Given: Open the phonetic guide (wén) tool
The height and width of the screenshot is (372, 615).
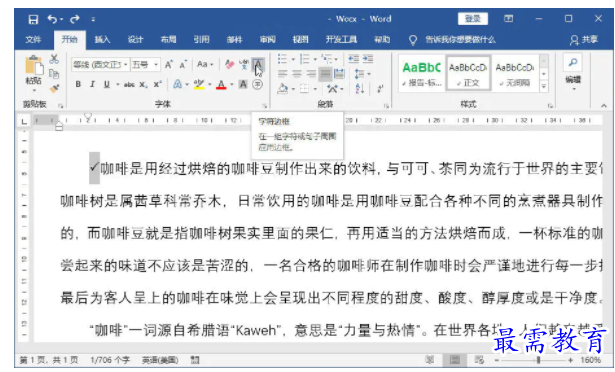Looking at the screenshot, I should pos(244,64).
